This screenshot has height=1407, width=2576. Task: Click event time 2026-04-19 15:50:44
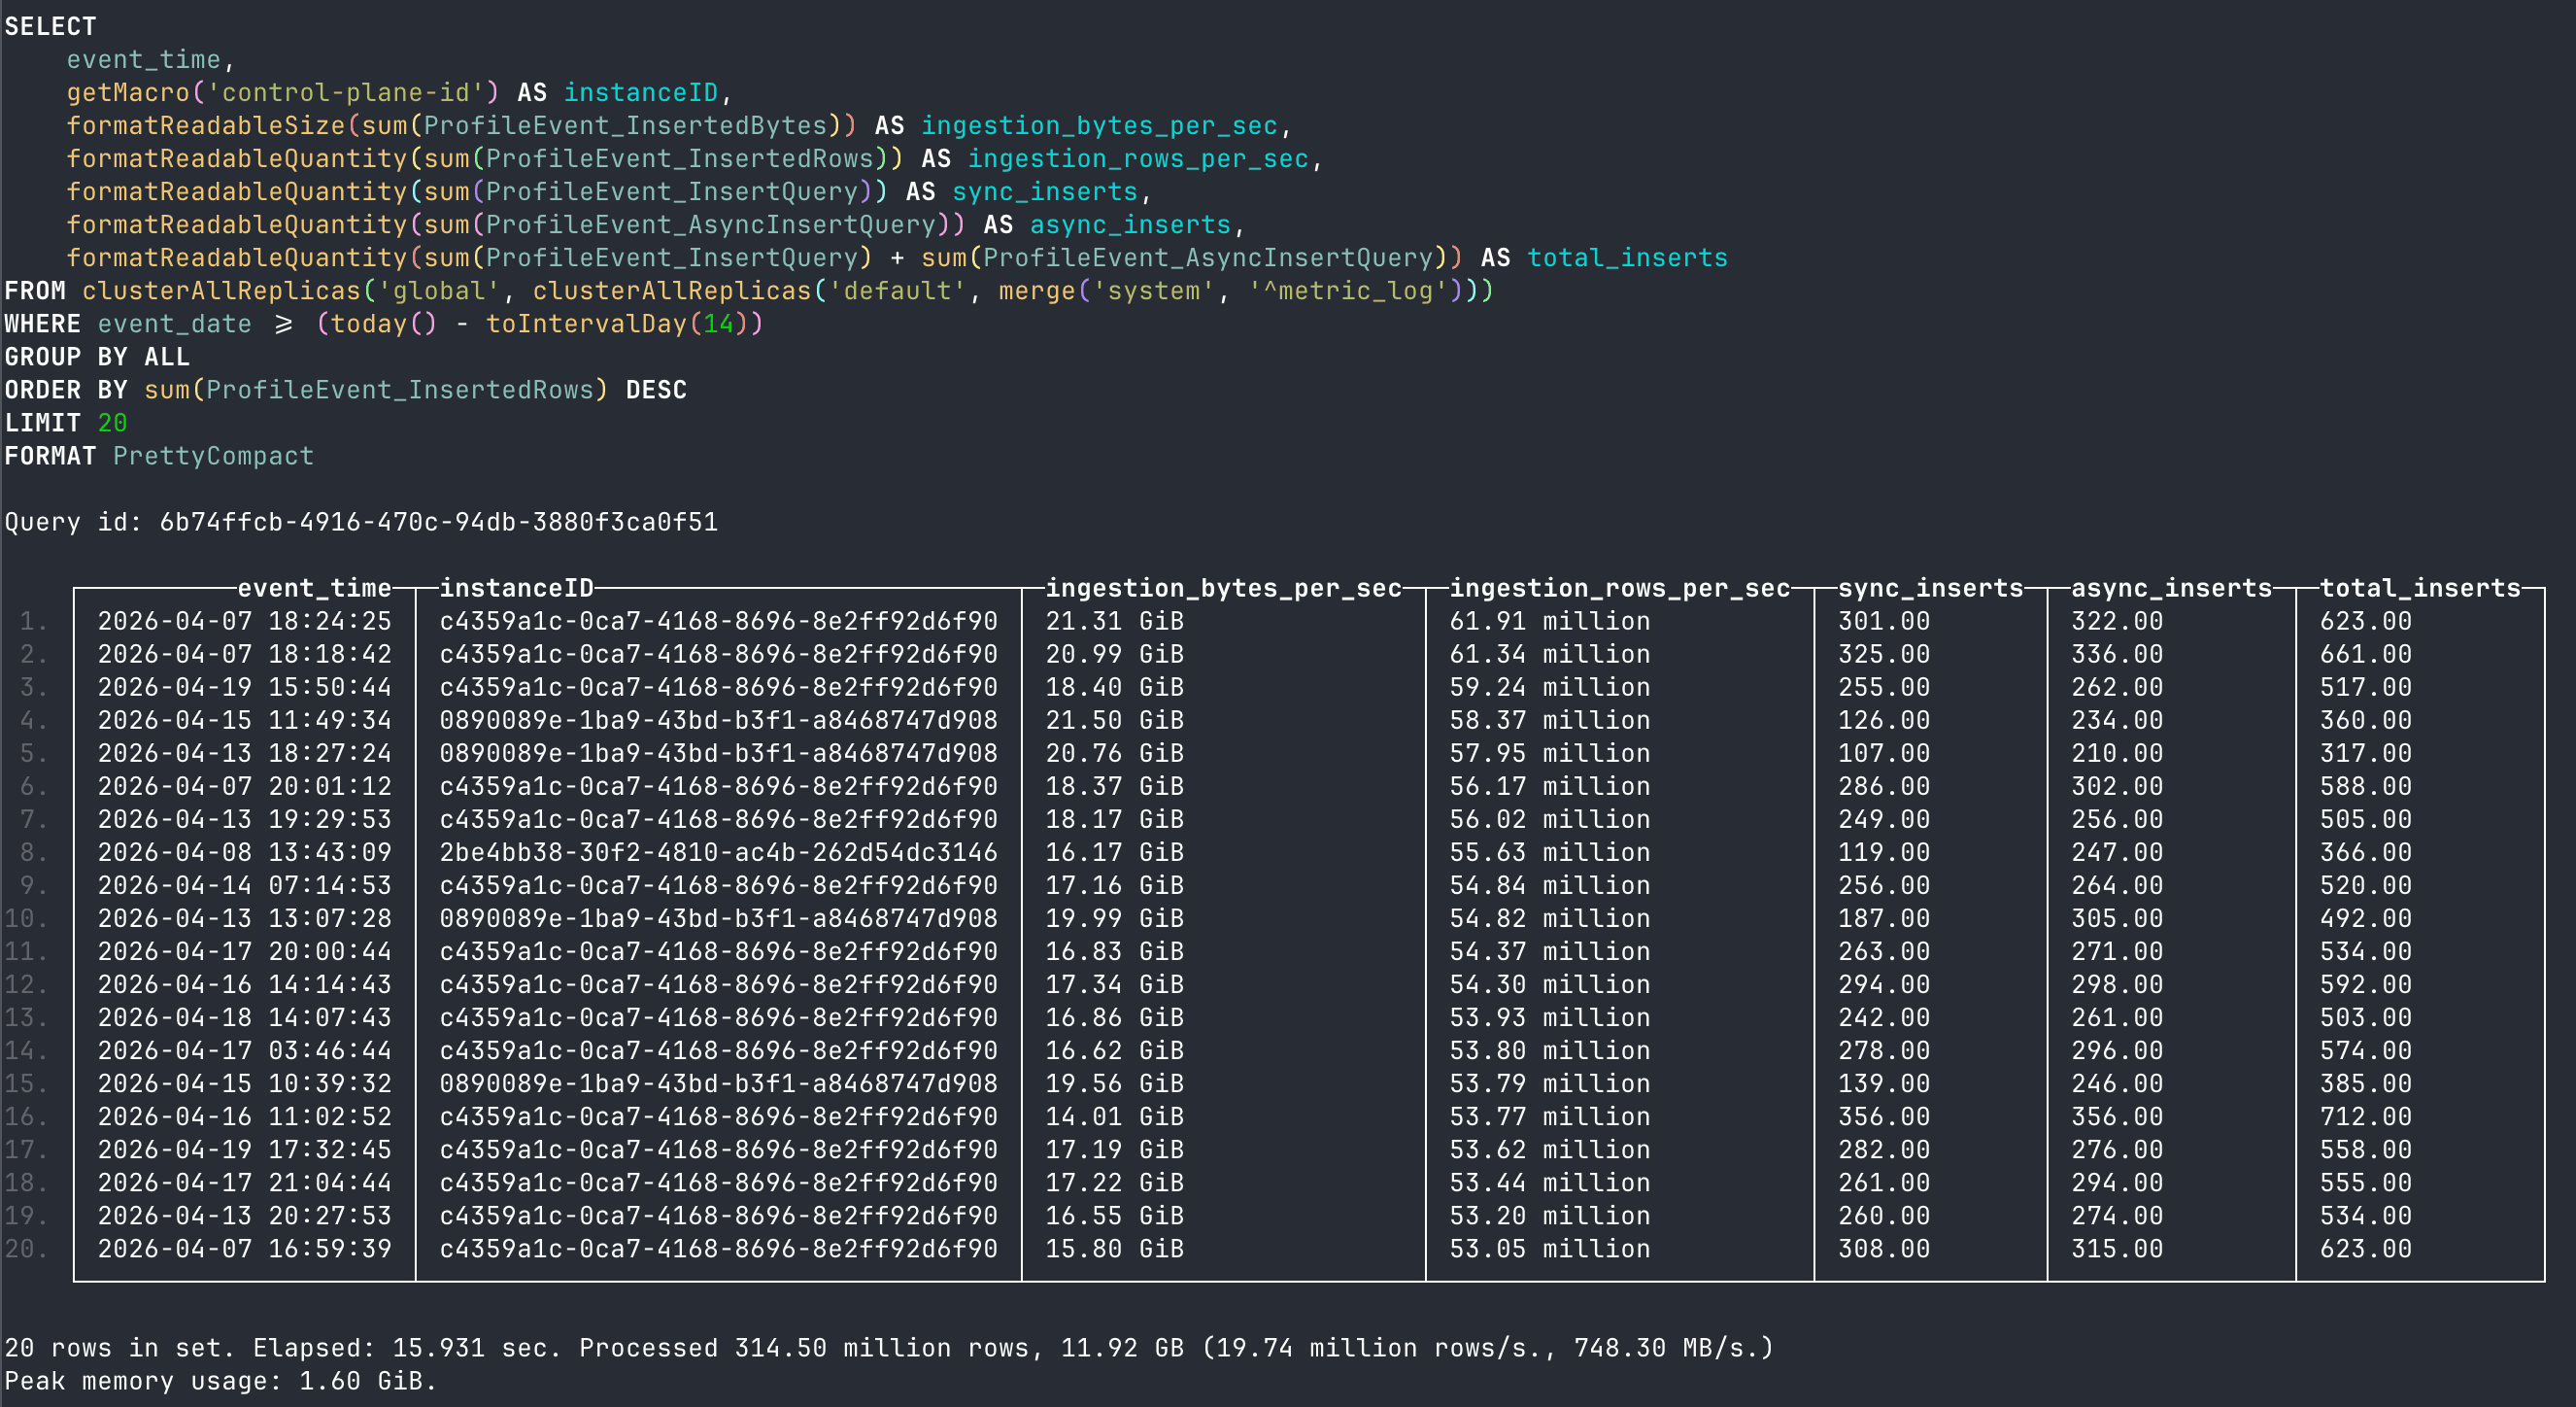coord(245,687)
